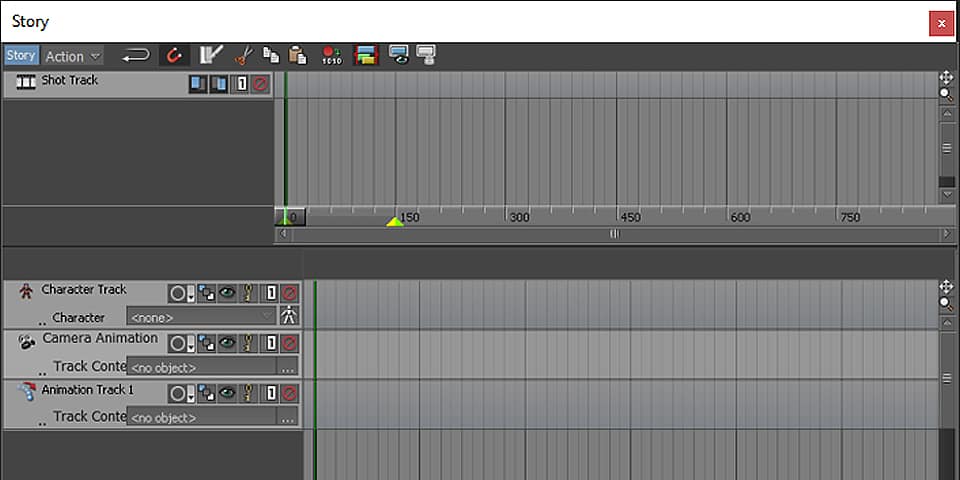Open Character Track record mode dropdown

180,293
